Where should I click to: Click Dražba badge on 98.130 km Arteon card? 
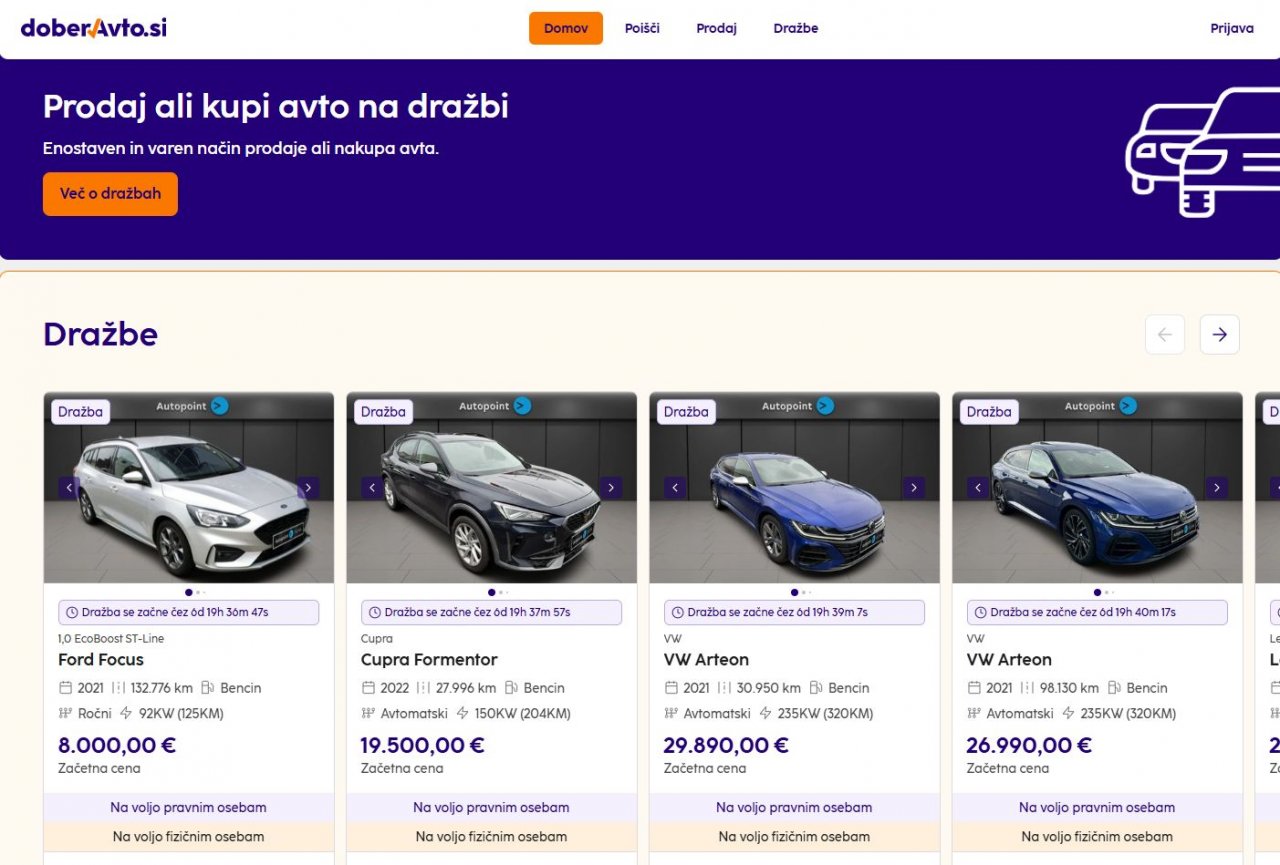click(x=990, y=412)
